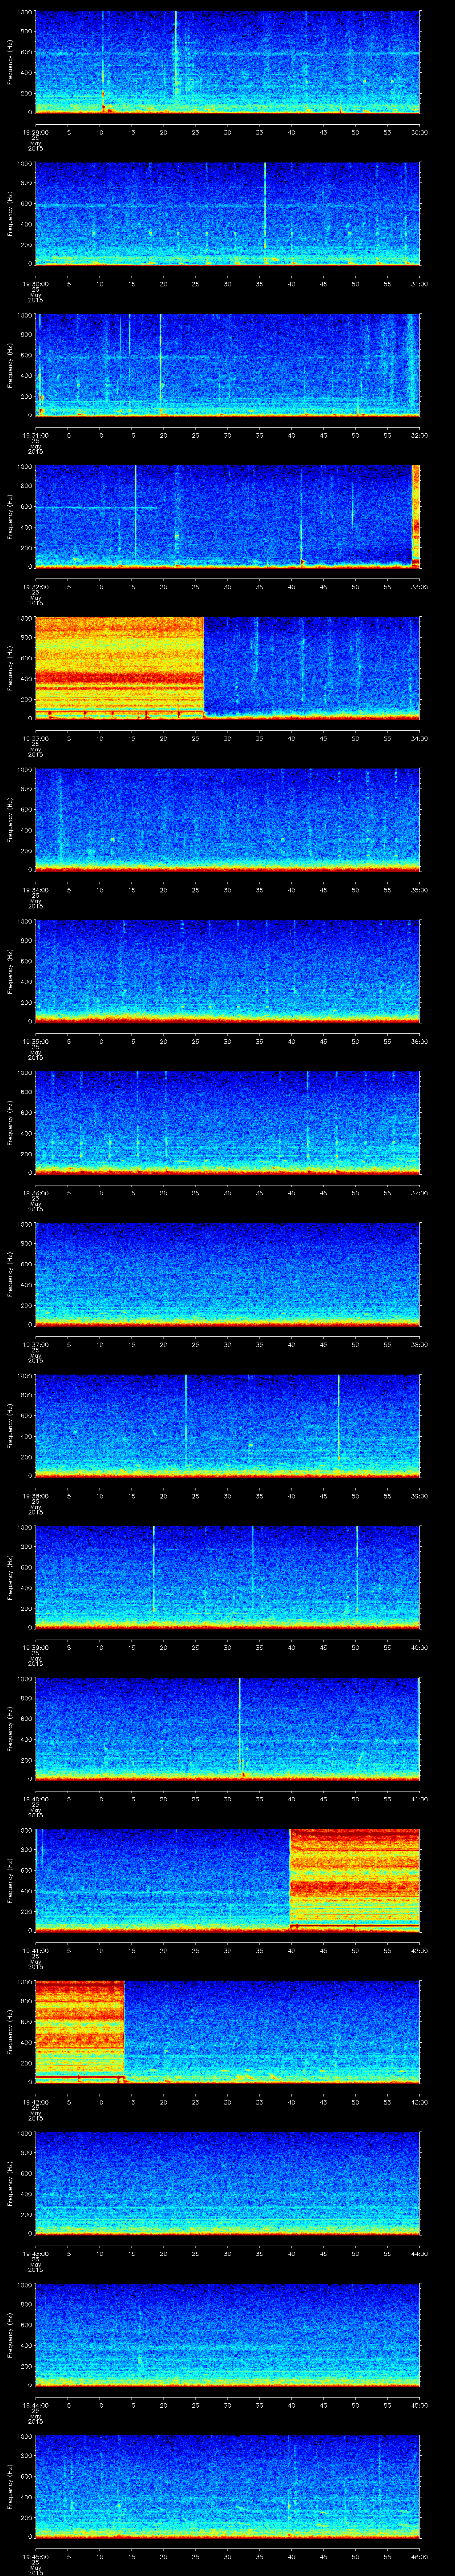Image resolution: width=455 pixels, height=2576 pixels.
Task: Click the 19:36:00 start time label
Action: 35,1193
